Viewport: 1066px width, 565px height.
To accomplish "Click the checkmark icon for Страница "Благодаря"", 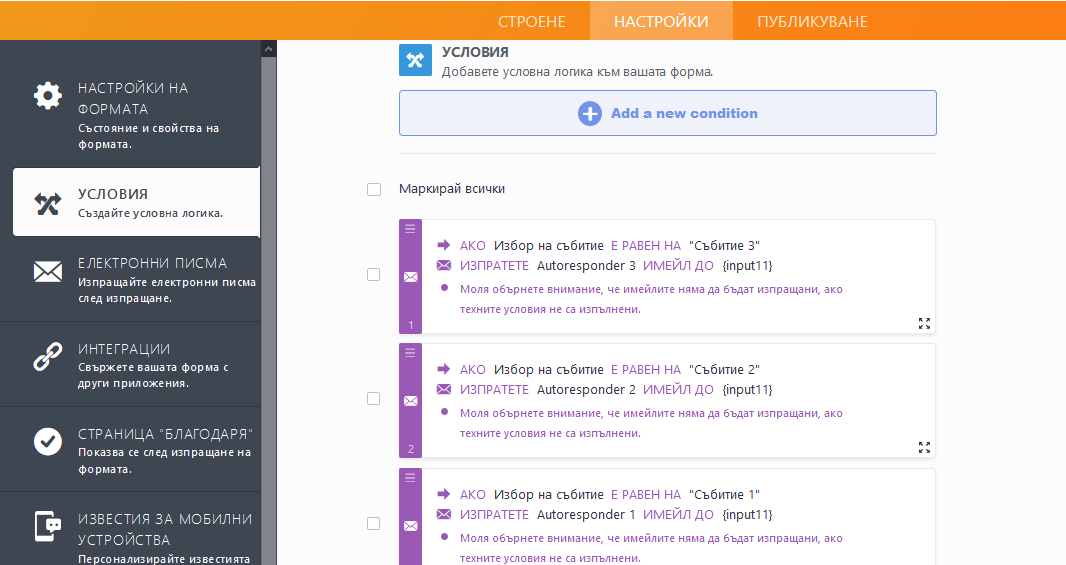I will coord(47,441).
